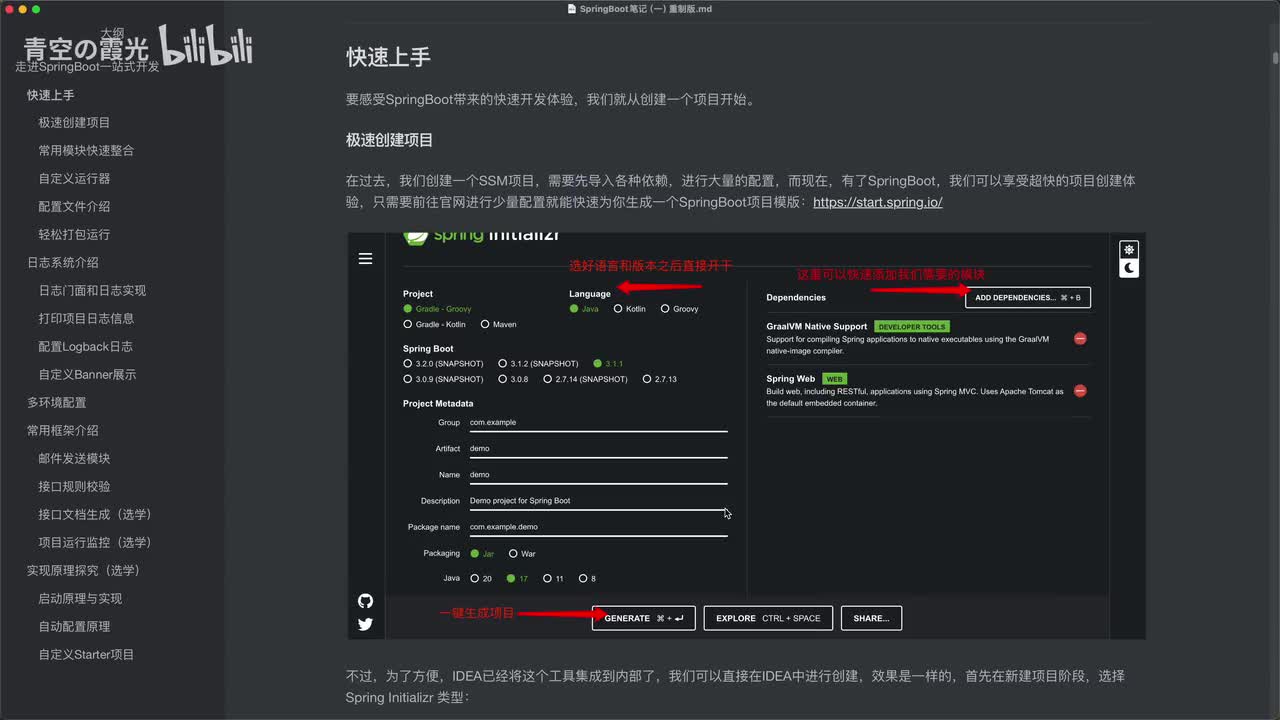Viewport: 1280px width, 720px height.
Task: Open 自定义Starter项目 outline entry
Action: click(86, 655)
